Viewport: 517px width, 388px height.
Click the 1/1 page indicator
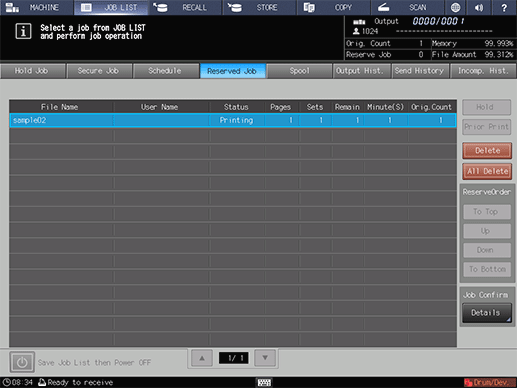pos(233,358)
